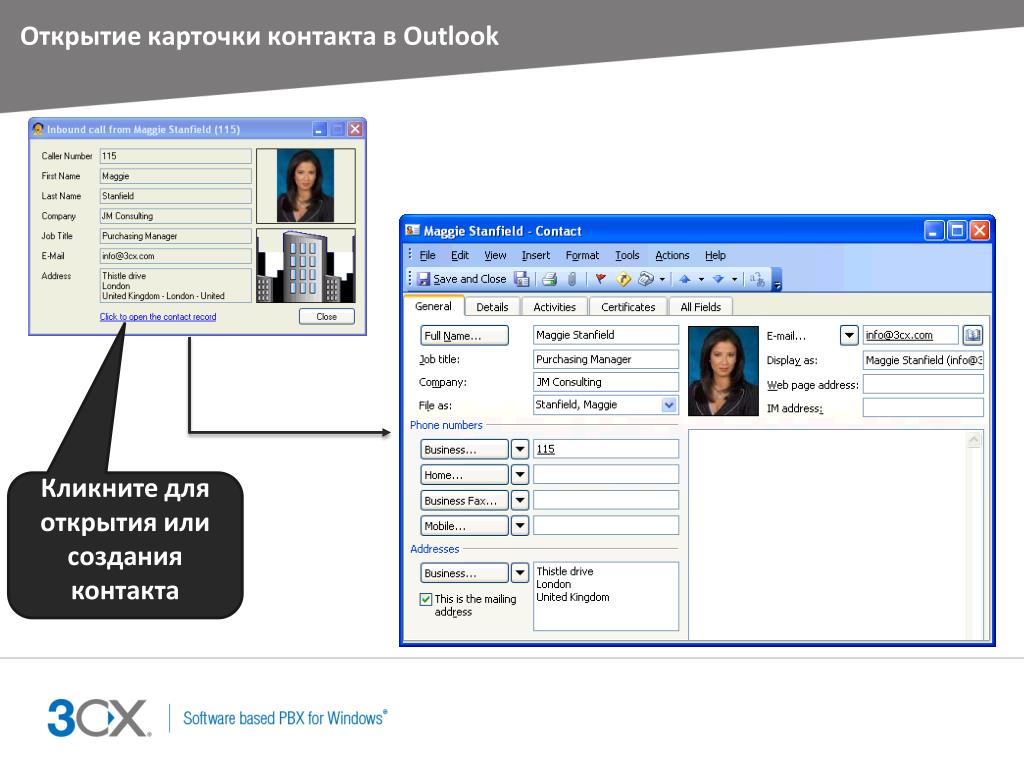The image size is (1024, 768).
Task: Click the Web page address field
Action: (x=923, y=384)
